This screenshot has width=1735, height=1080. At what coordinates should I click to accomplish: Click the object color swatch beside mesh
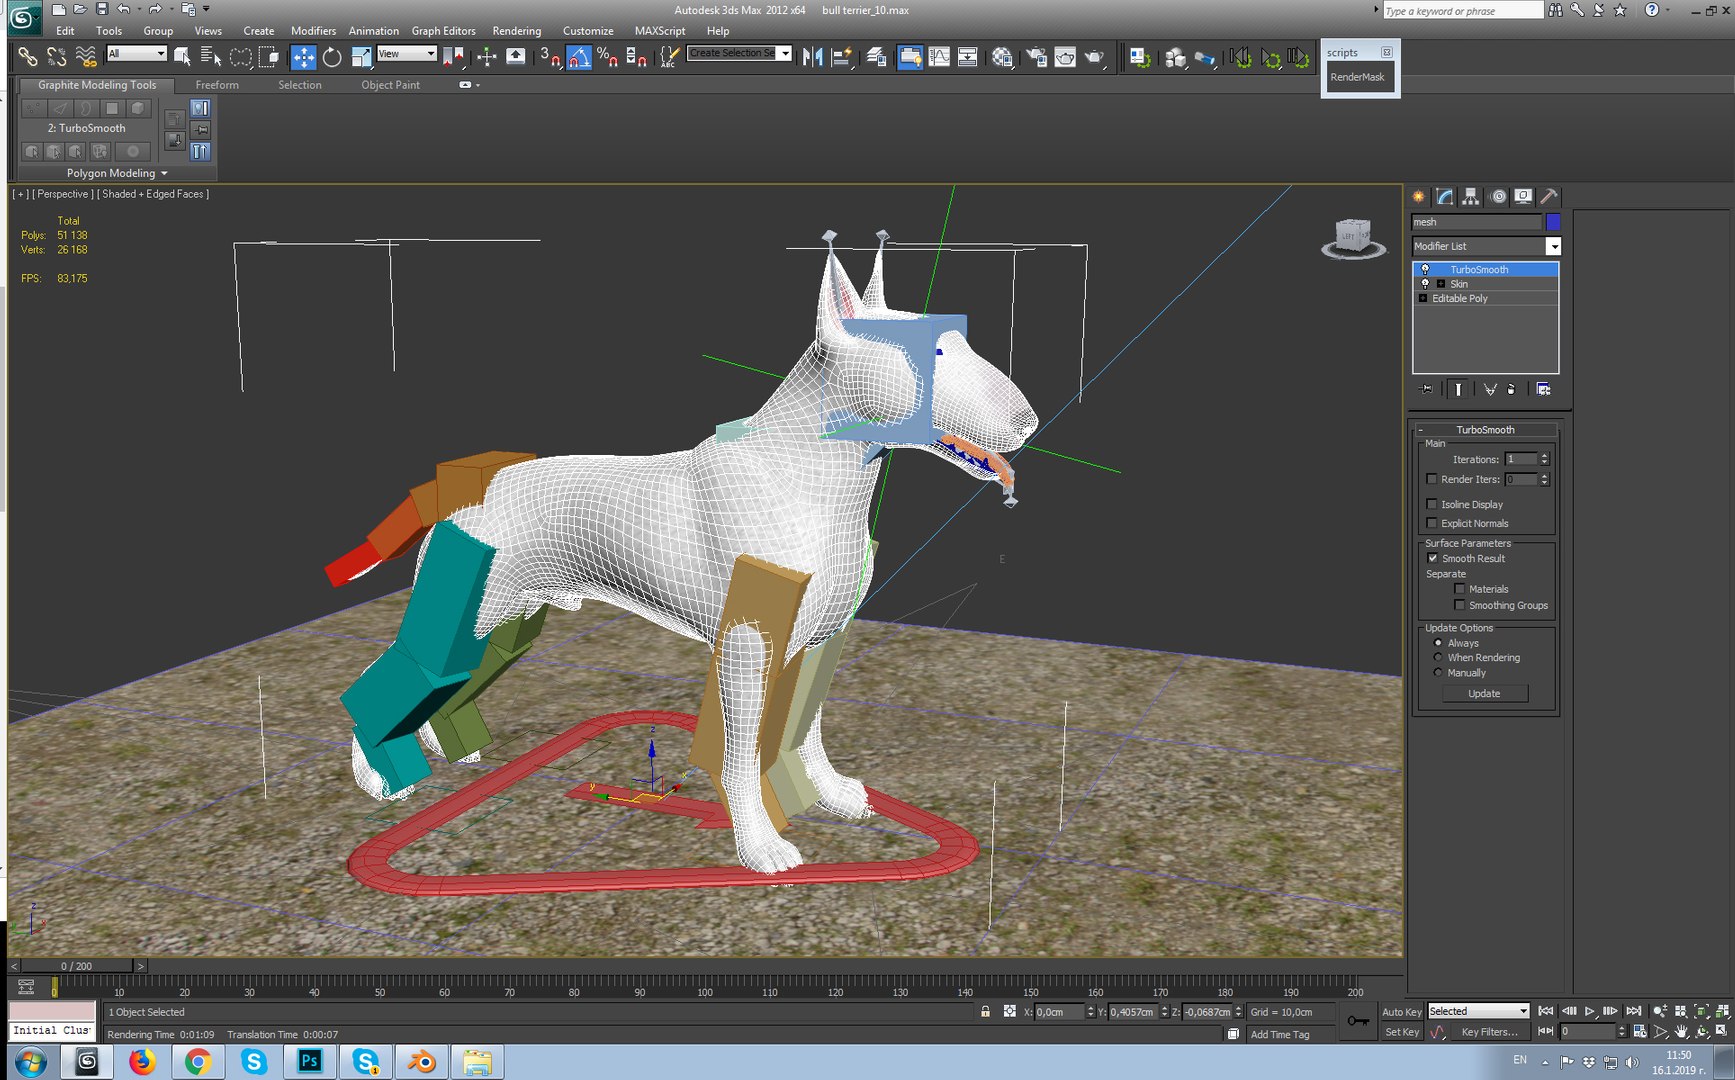pyautogui.click(x=1553, y=222)
